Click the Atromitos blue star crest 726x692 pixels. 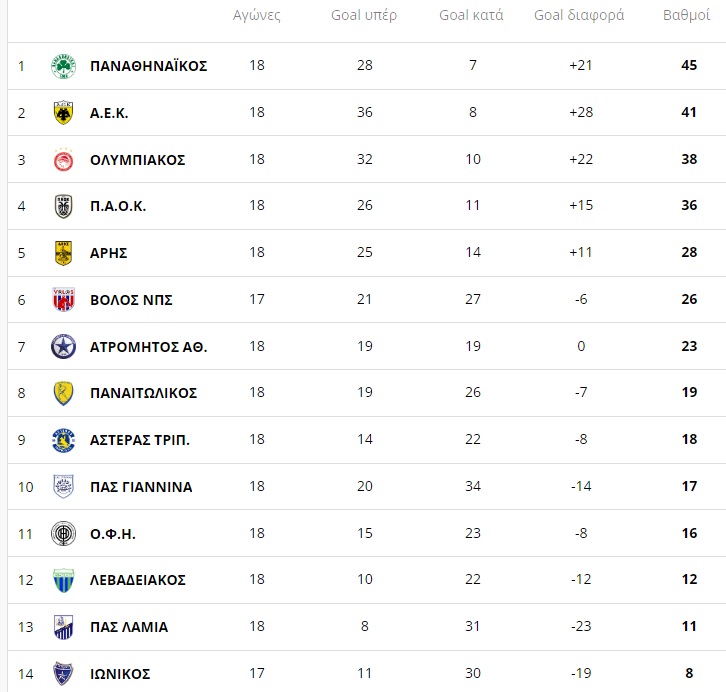click(63, 347)
